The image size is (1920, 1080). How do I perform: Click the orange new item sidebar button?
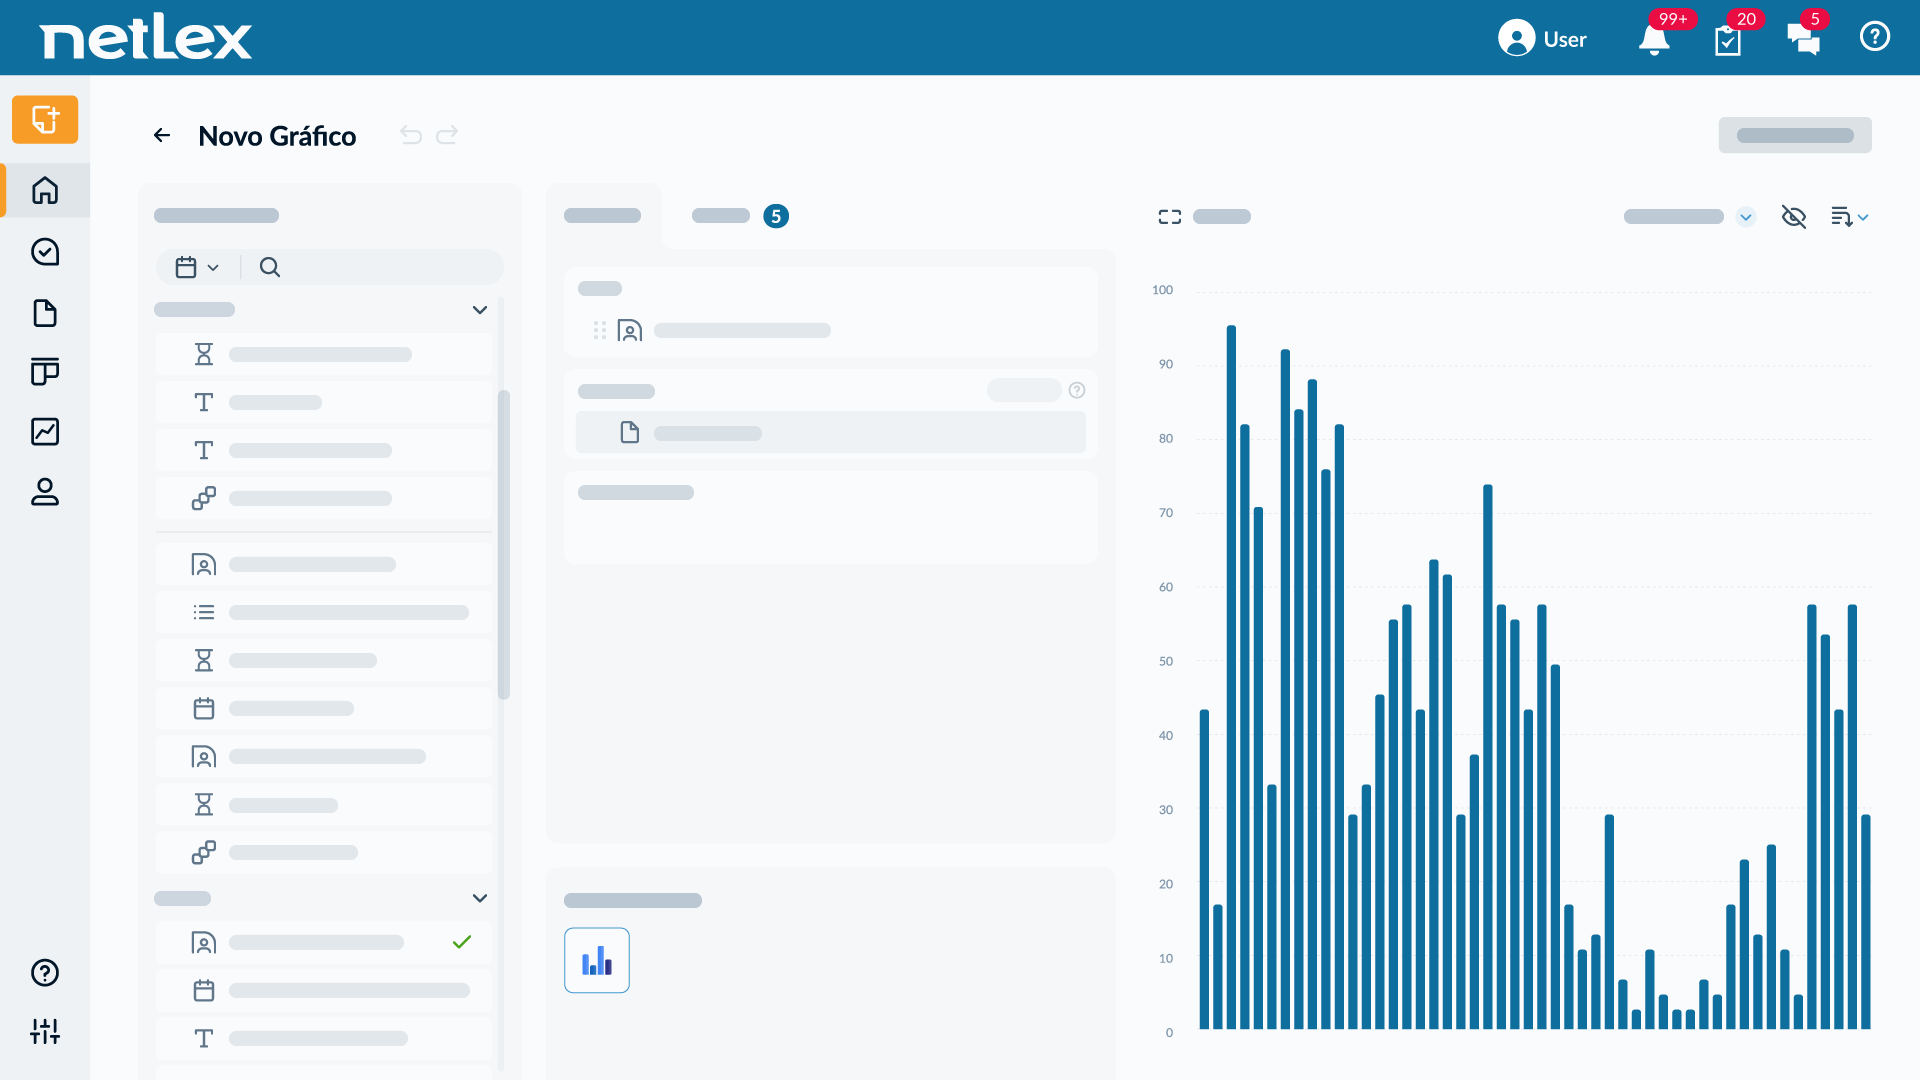tap(45, 120)
